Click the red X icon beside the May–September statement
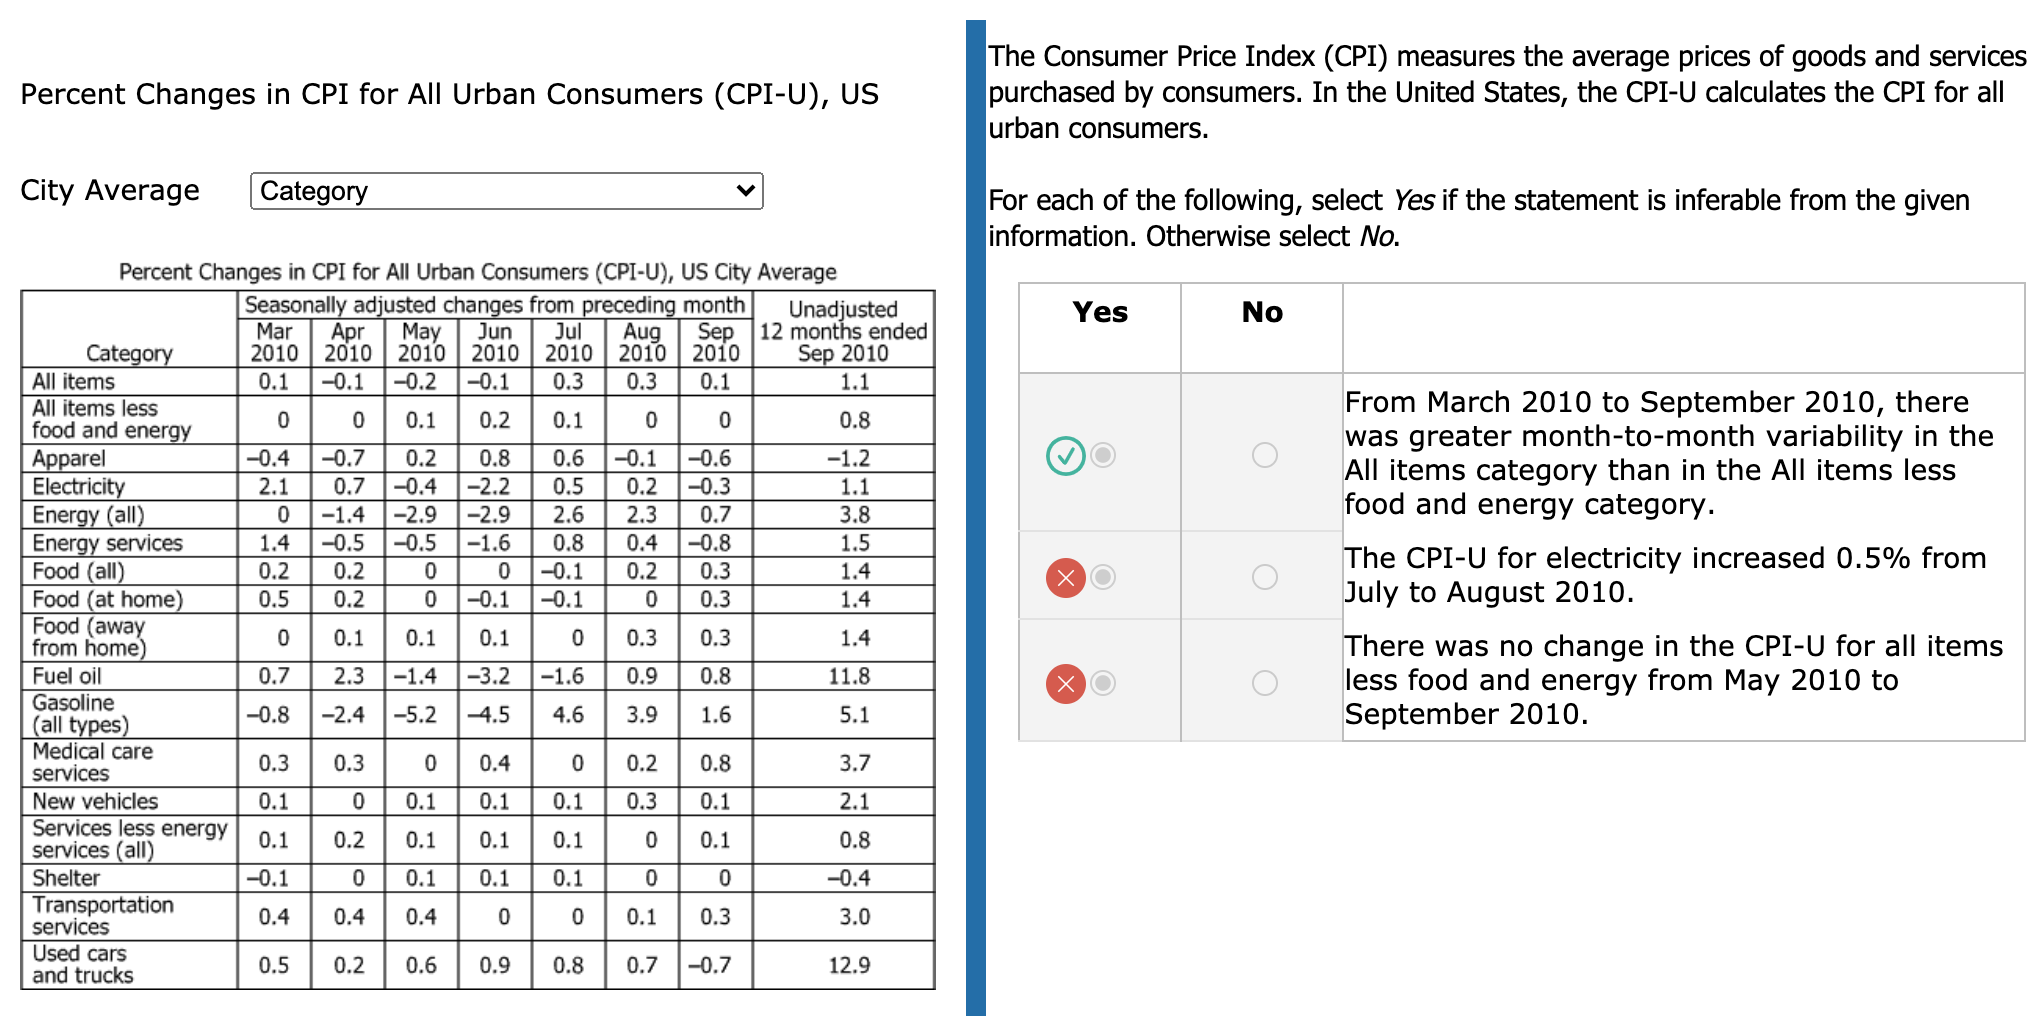Viewport: 2040px width, 1016px height. click(1065, 684)
